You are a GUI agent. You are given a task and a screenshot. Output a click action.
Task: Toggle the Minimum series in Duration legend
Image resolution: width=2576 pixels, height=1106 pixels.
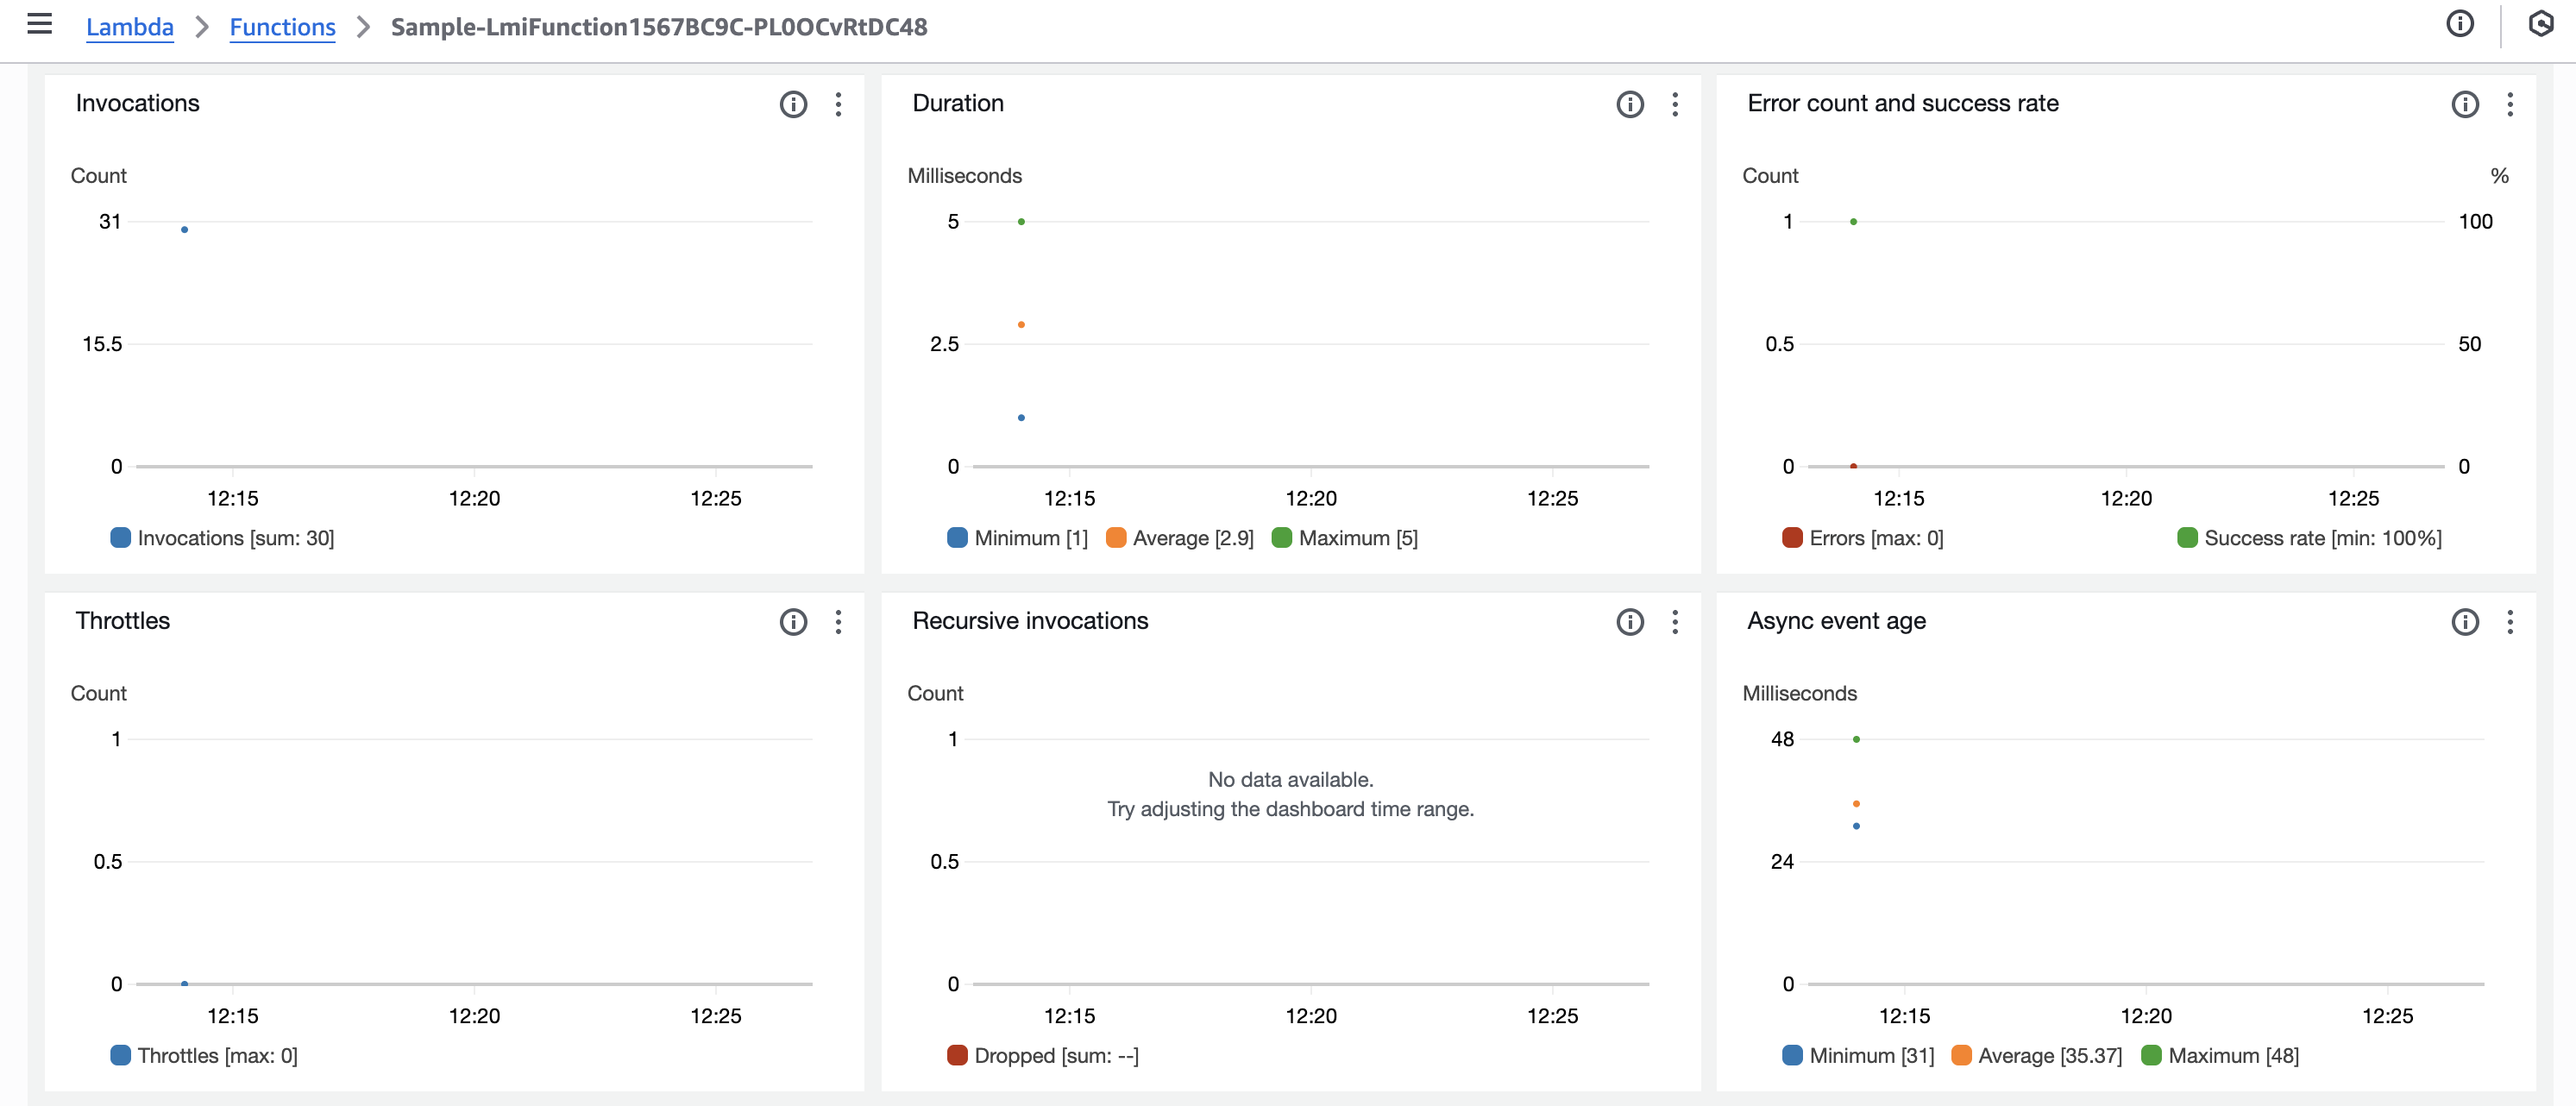[1017, 538]
